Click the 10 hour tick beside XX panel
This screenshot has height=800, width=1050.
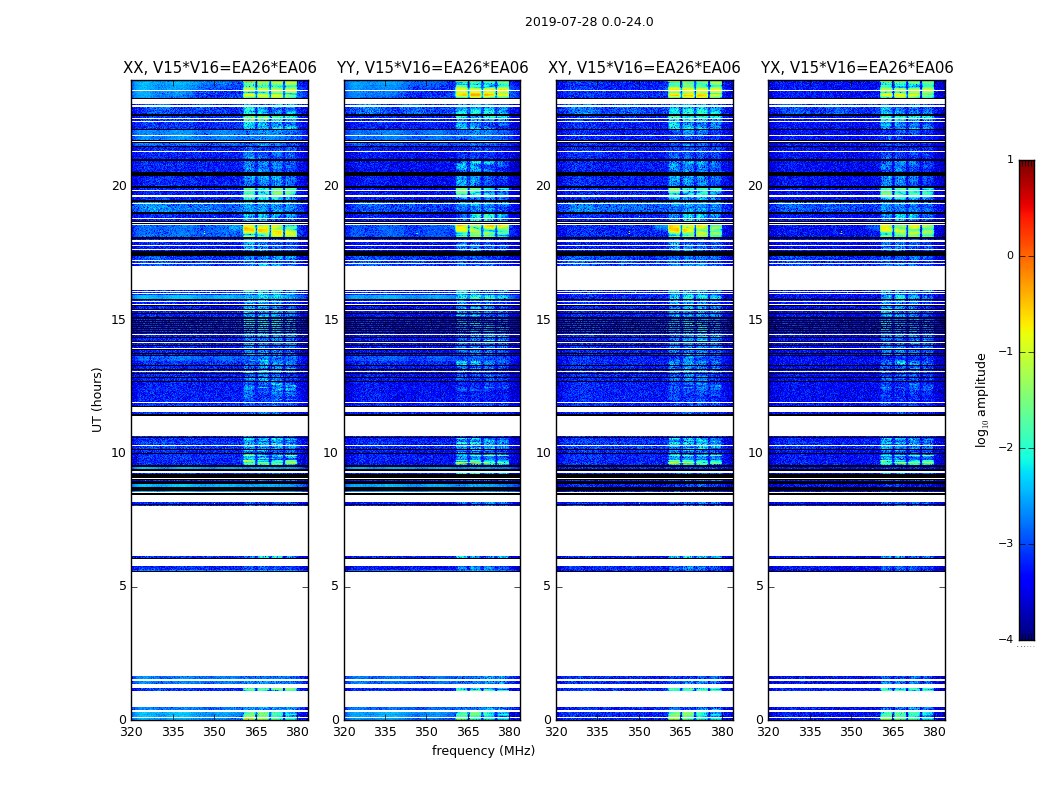click(x=119, y=453)
